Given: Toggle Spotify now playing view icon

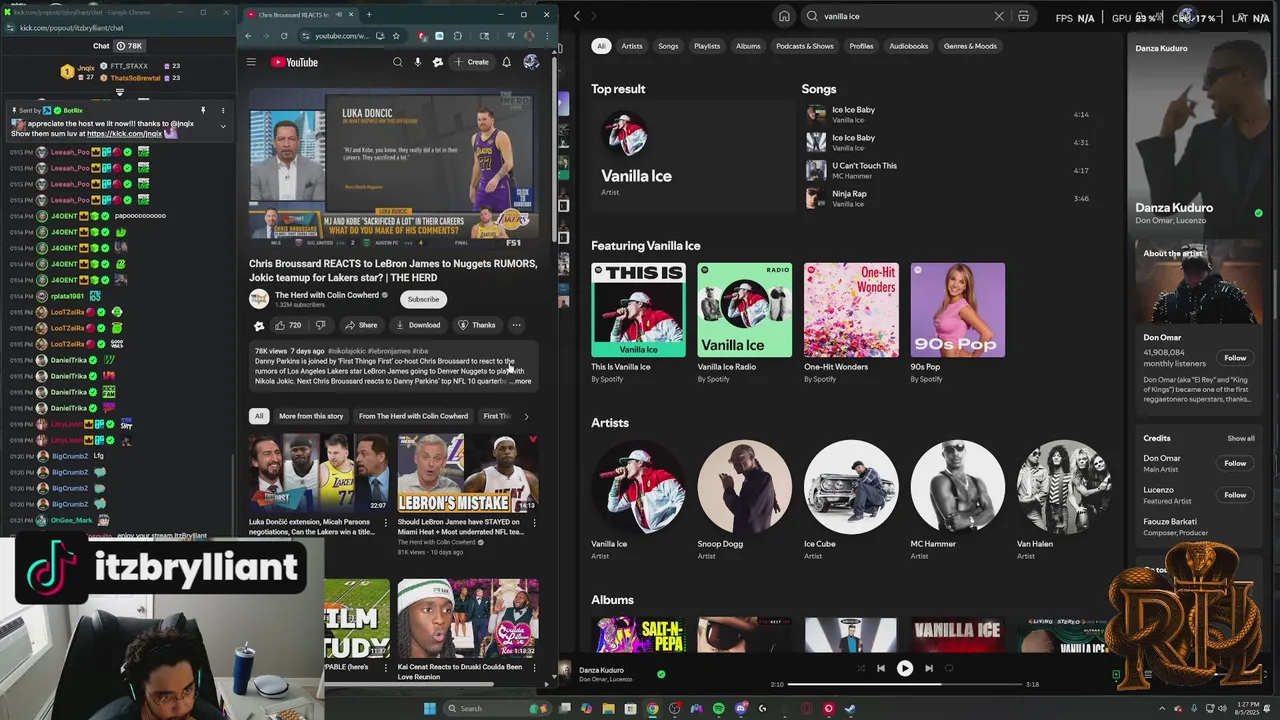Looking at the screenshot, I should [1116, 674].
